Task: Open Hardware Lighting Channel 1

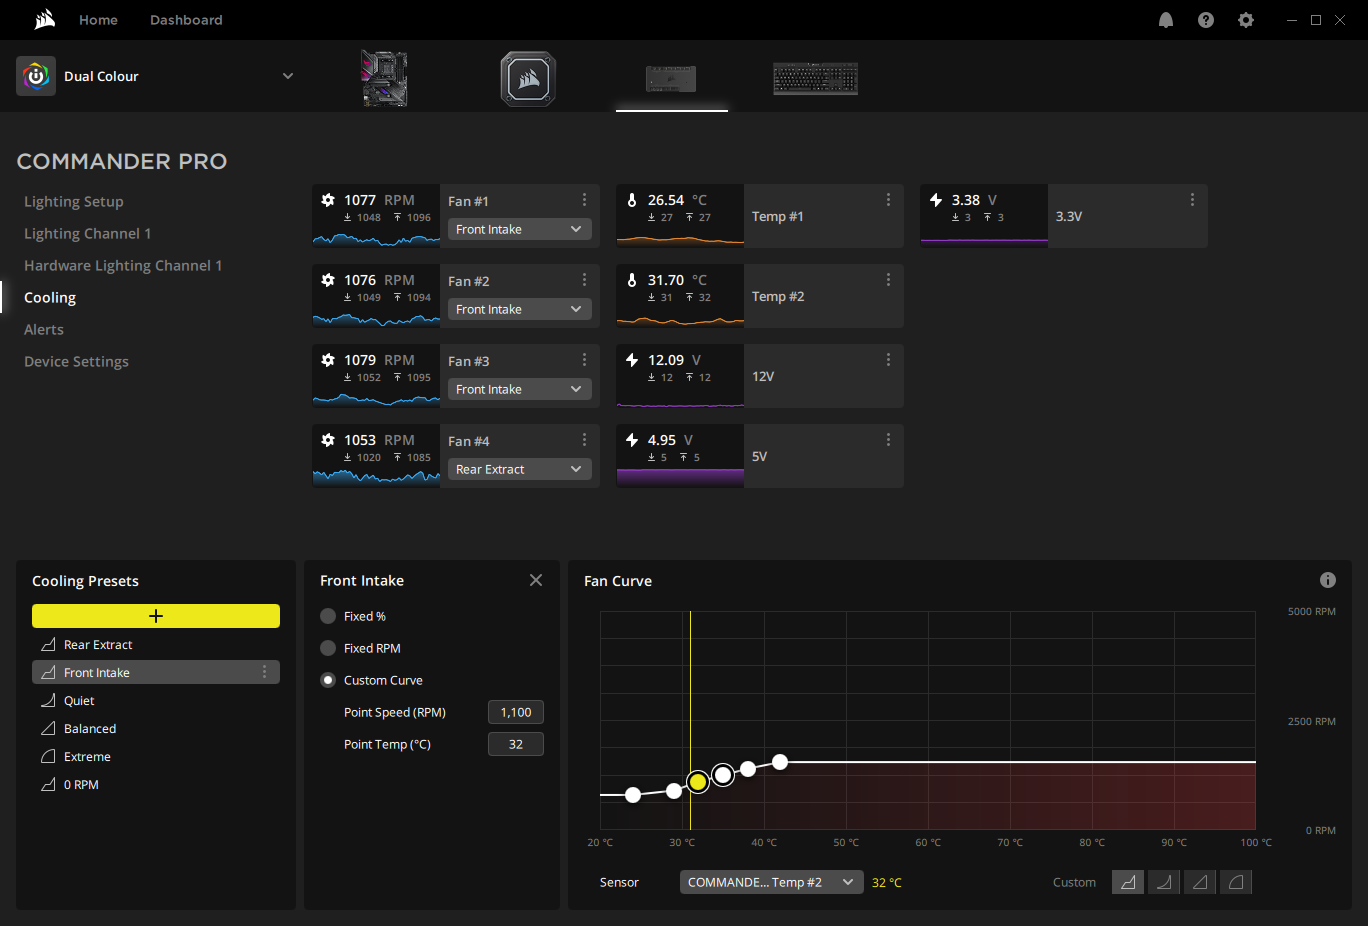Action: click(123, 265)
